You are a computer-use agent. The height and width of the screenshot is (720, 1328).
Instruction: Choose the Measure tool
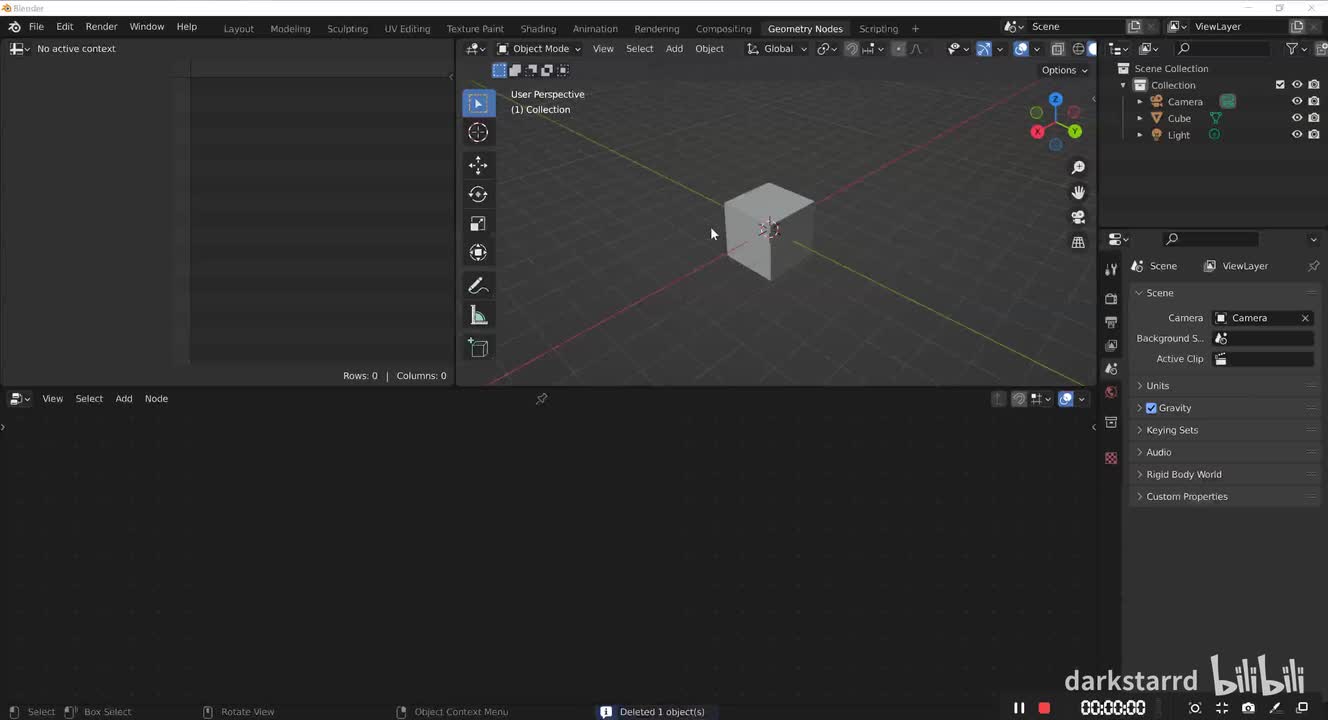point(478,316)
